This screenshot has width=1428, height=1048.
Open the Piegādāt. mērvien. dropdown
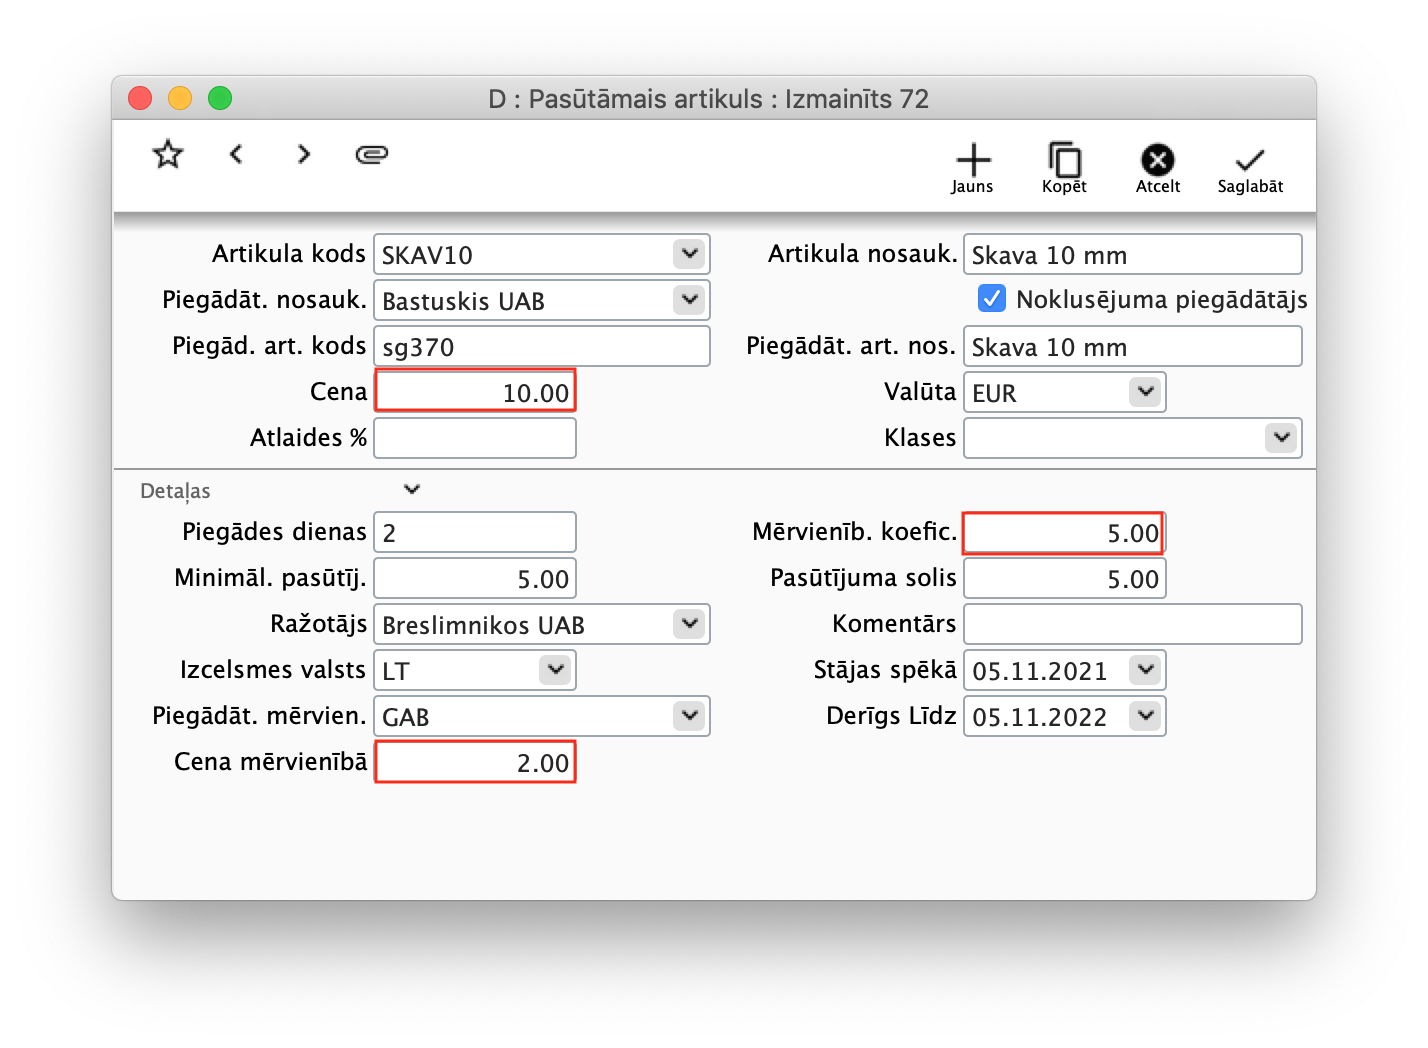pos(688,716)
